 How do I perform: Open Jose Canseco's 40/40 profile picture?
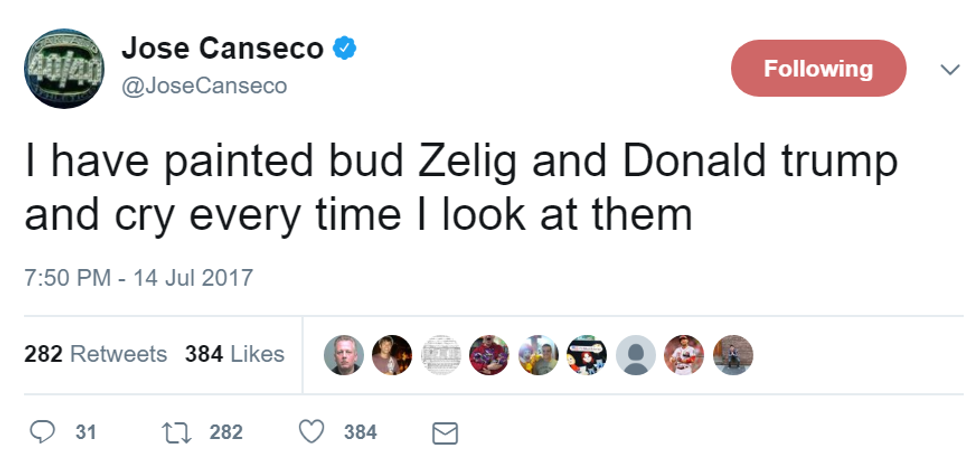(64, 67)
